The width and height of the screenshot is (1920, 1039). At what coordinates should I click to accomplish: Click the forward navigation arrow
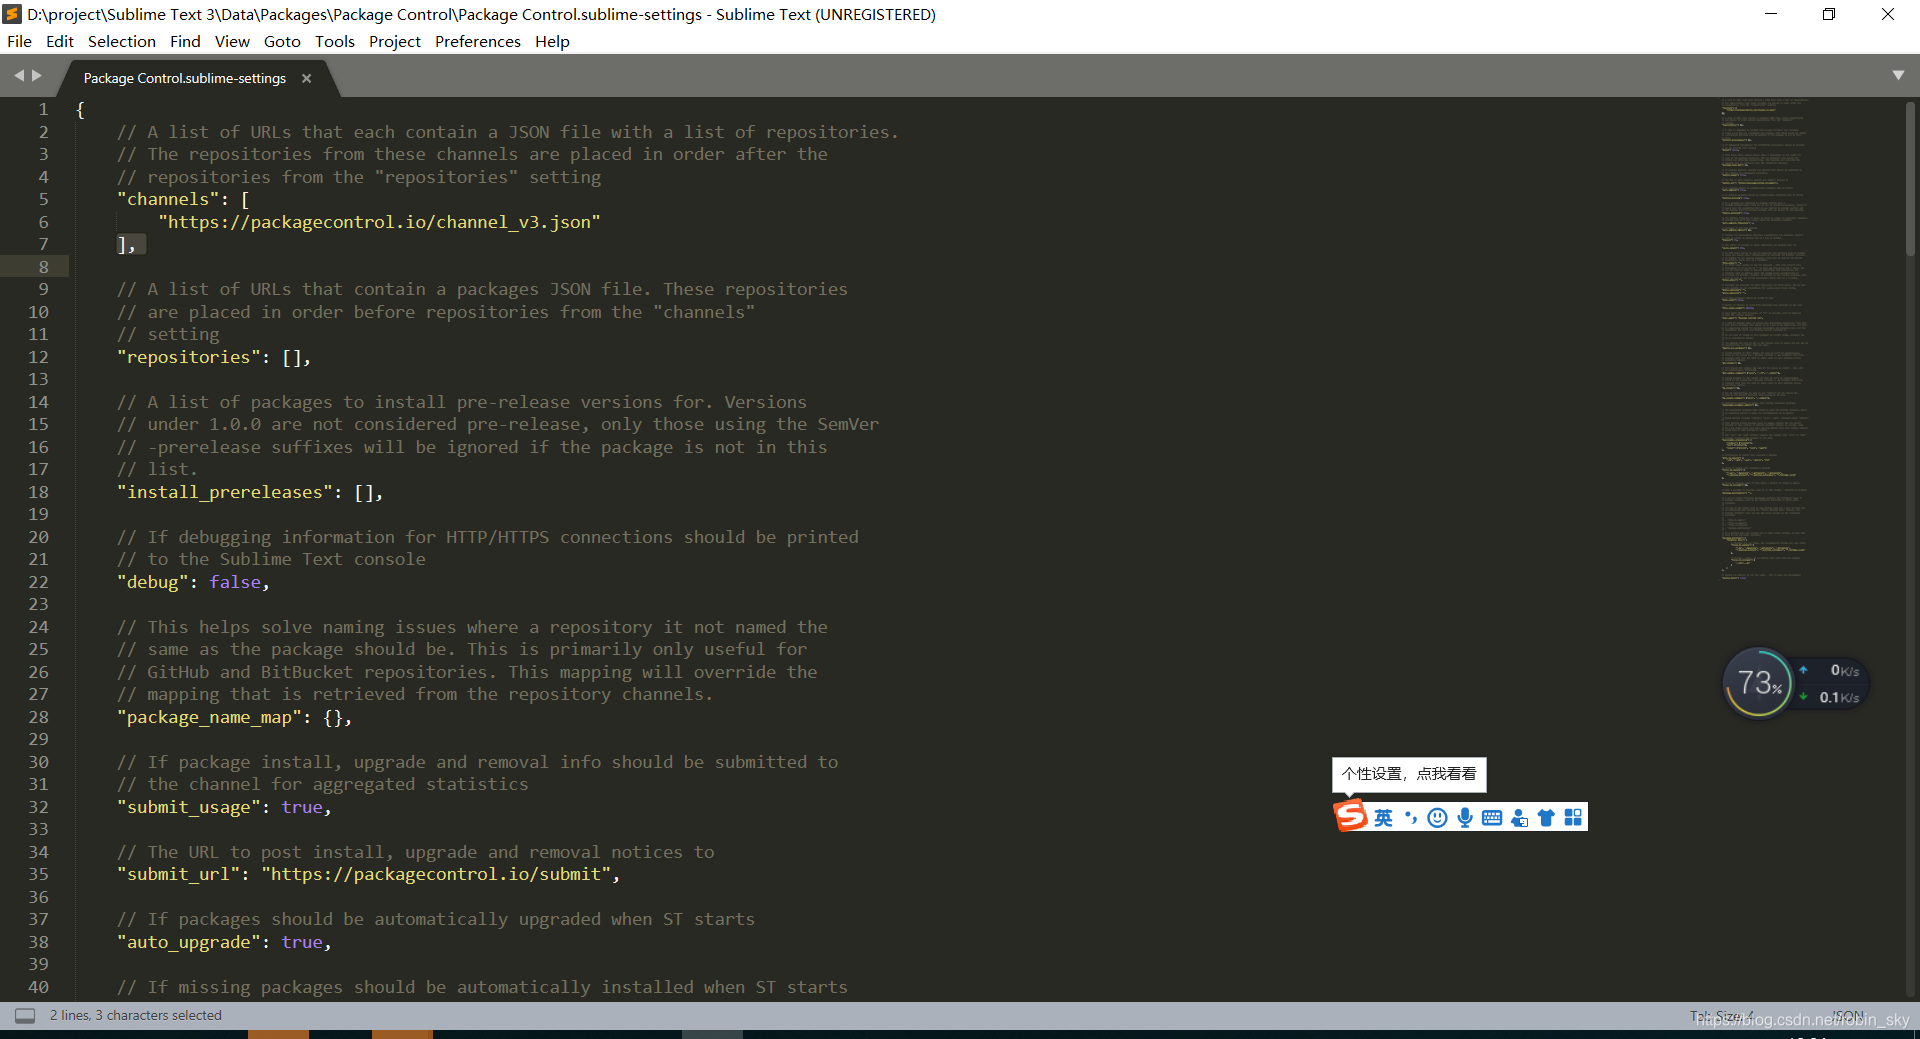tap(36, 74)
